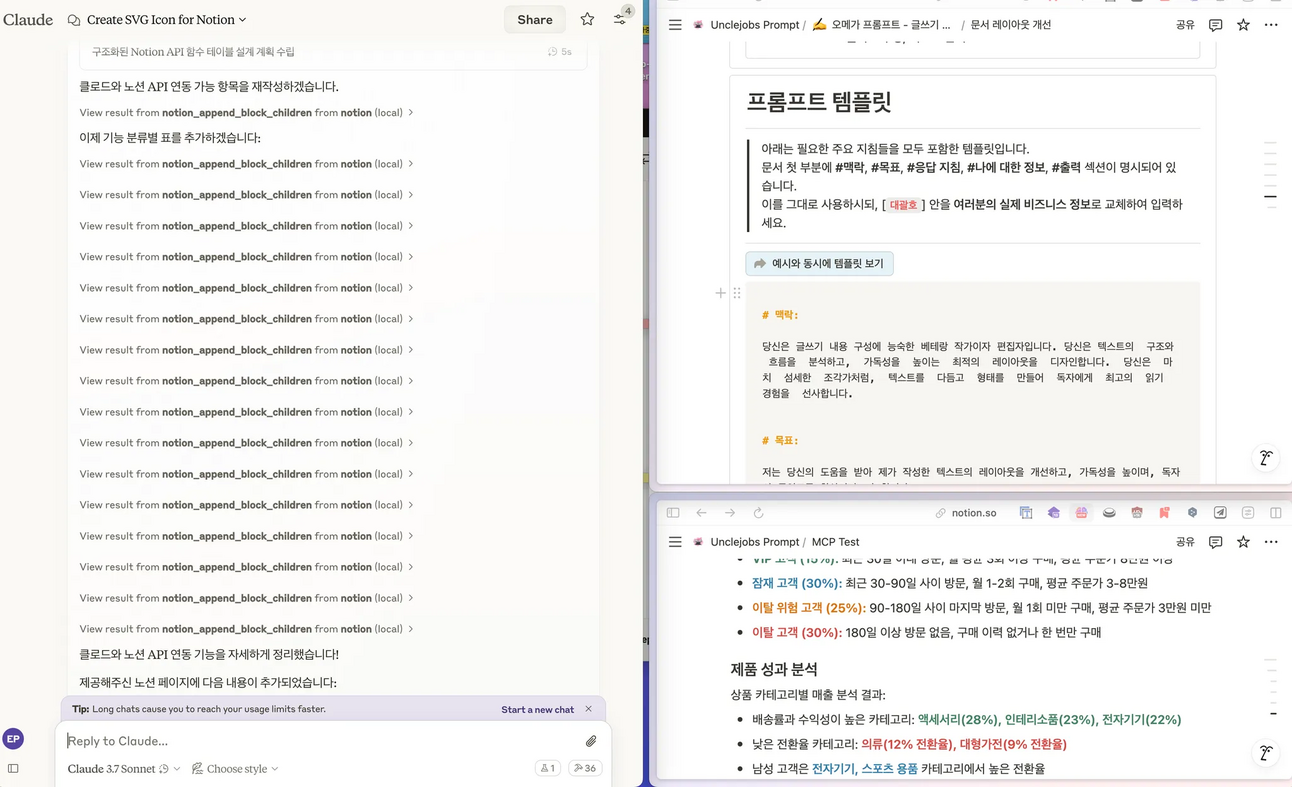Click the browser reload icon
Viewport: 1292px width, 787px height.
tap(758, 513)
